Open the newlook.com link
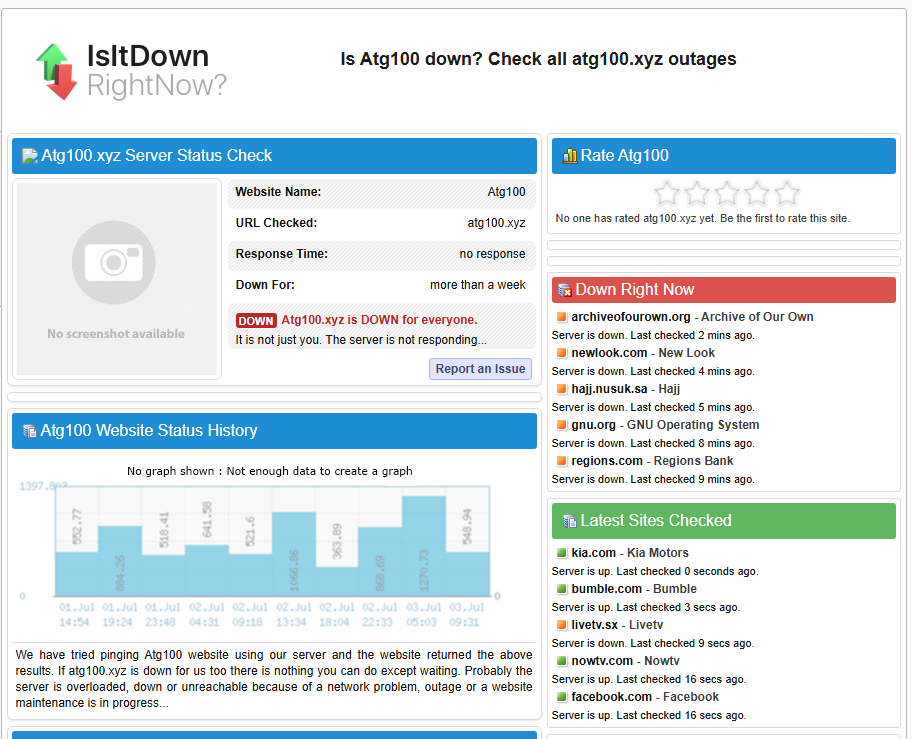 (609, 353)
